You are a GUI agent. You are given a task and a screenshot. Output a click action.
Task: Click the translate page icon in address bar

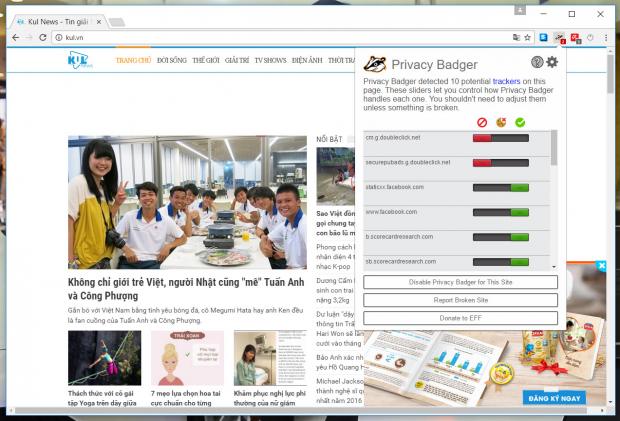[514, 37]
